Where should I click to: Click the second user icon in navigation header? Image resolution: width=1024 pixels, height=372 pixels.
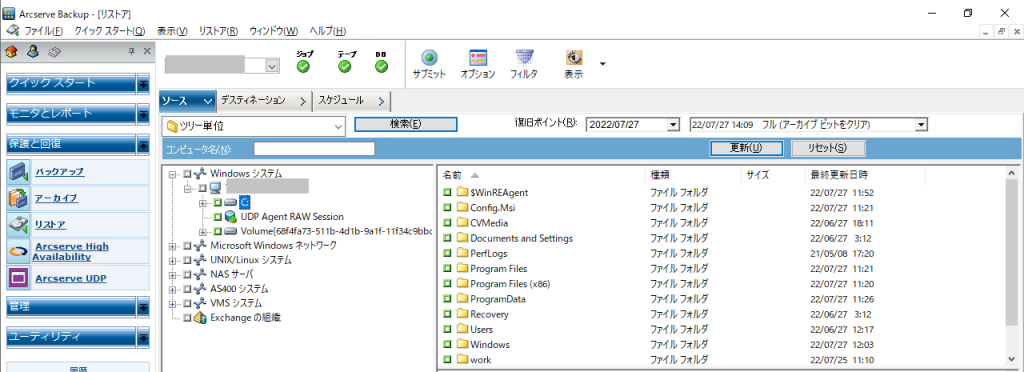pyautogui.click(x=33, y=52)
